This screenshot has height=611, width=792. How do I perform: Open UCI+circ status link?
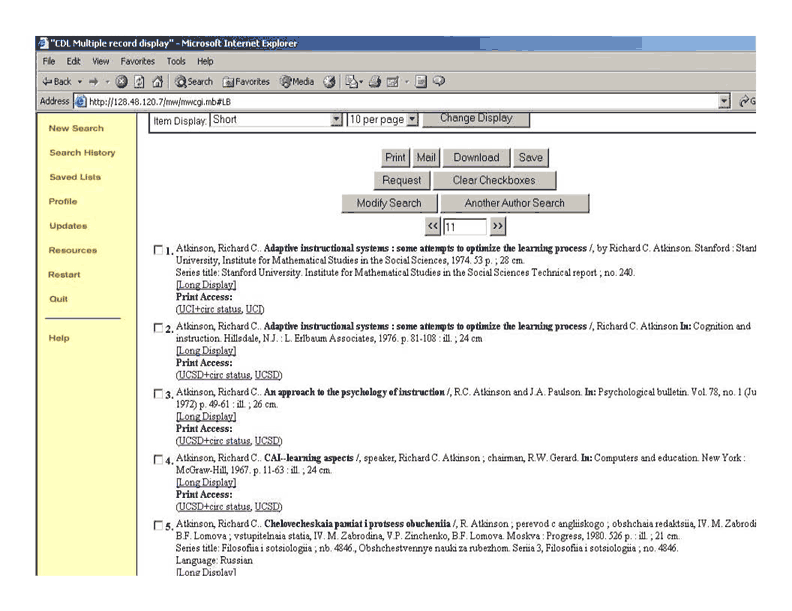(x=210, y=309)
